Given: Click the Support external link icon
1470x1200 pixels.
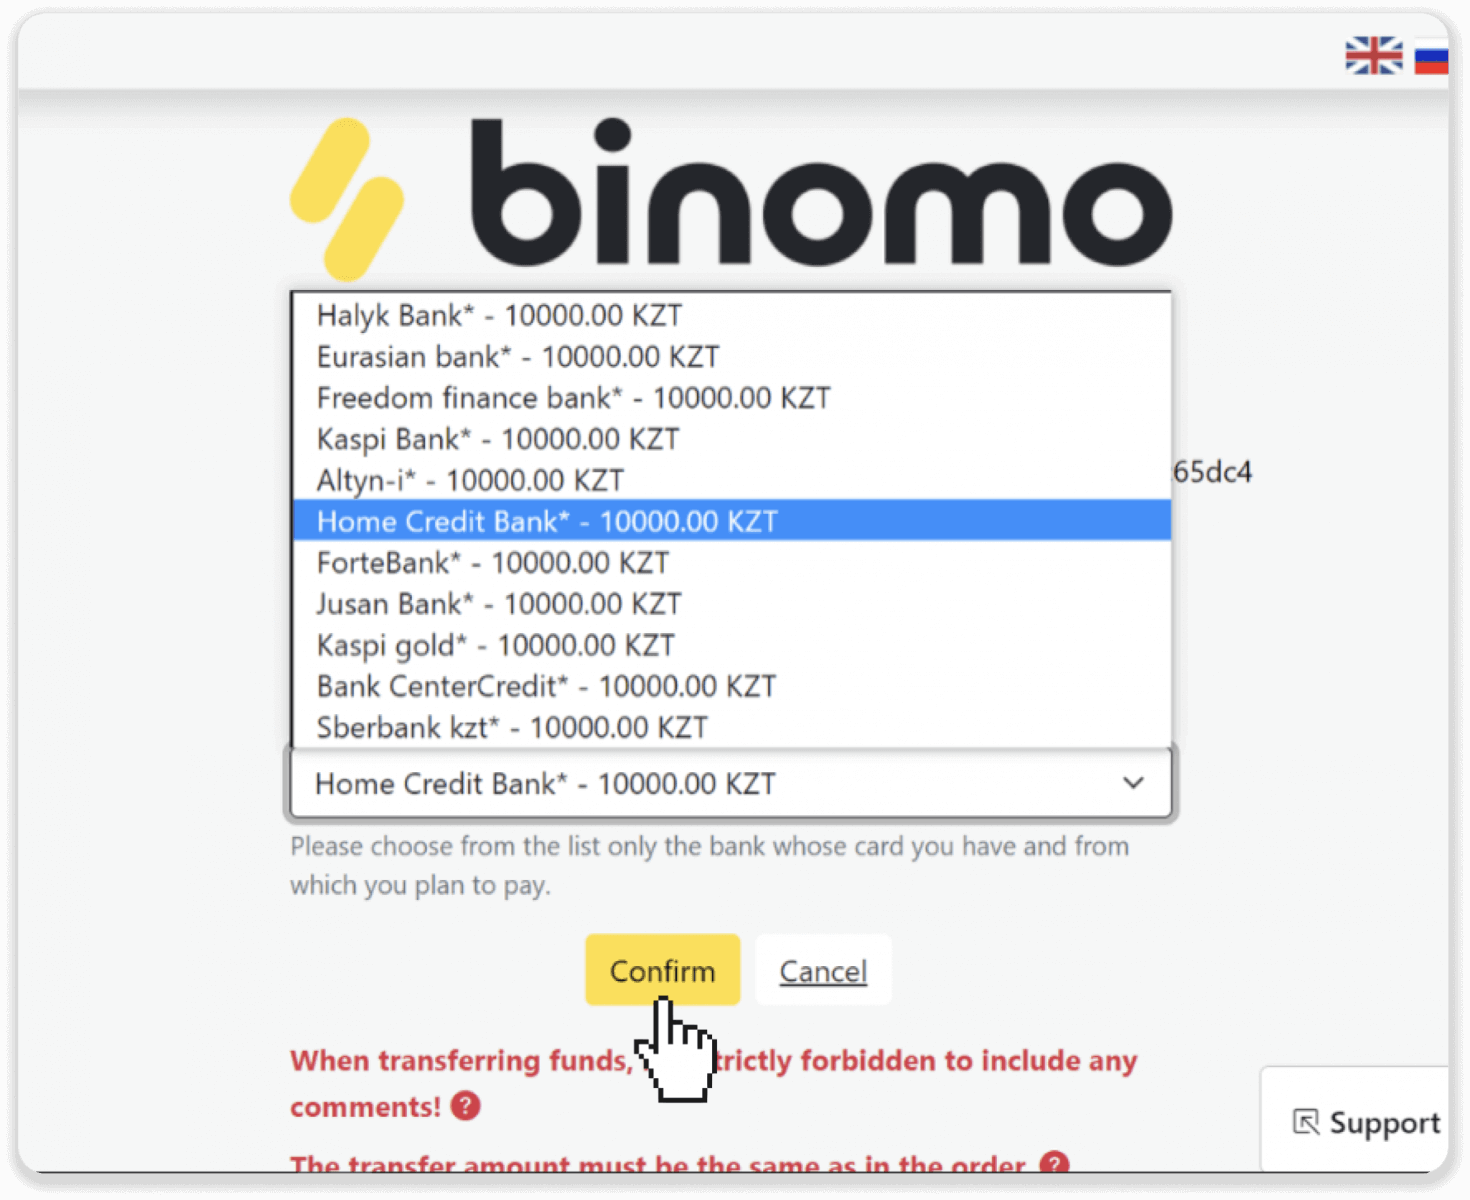Looking at the screenshot, I should coord(1306,1122).
